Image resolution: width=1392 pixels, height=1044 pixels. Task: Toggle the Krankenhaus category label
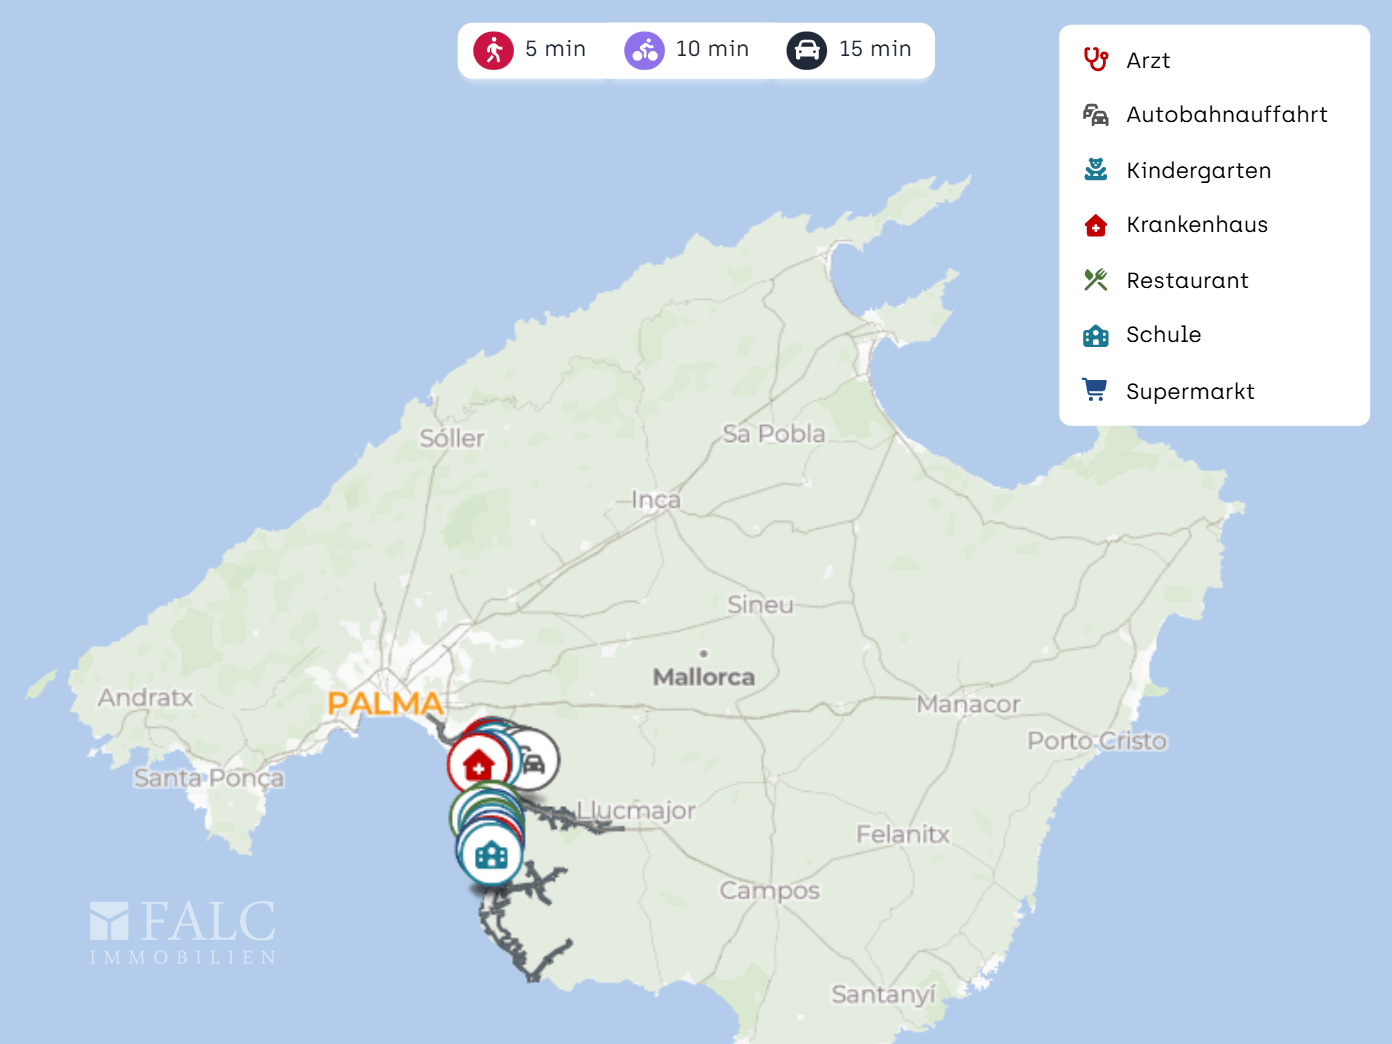point(1197,225)
